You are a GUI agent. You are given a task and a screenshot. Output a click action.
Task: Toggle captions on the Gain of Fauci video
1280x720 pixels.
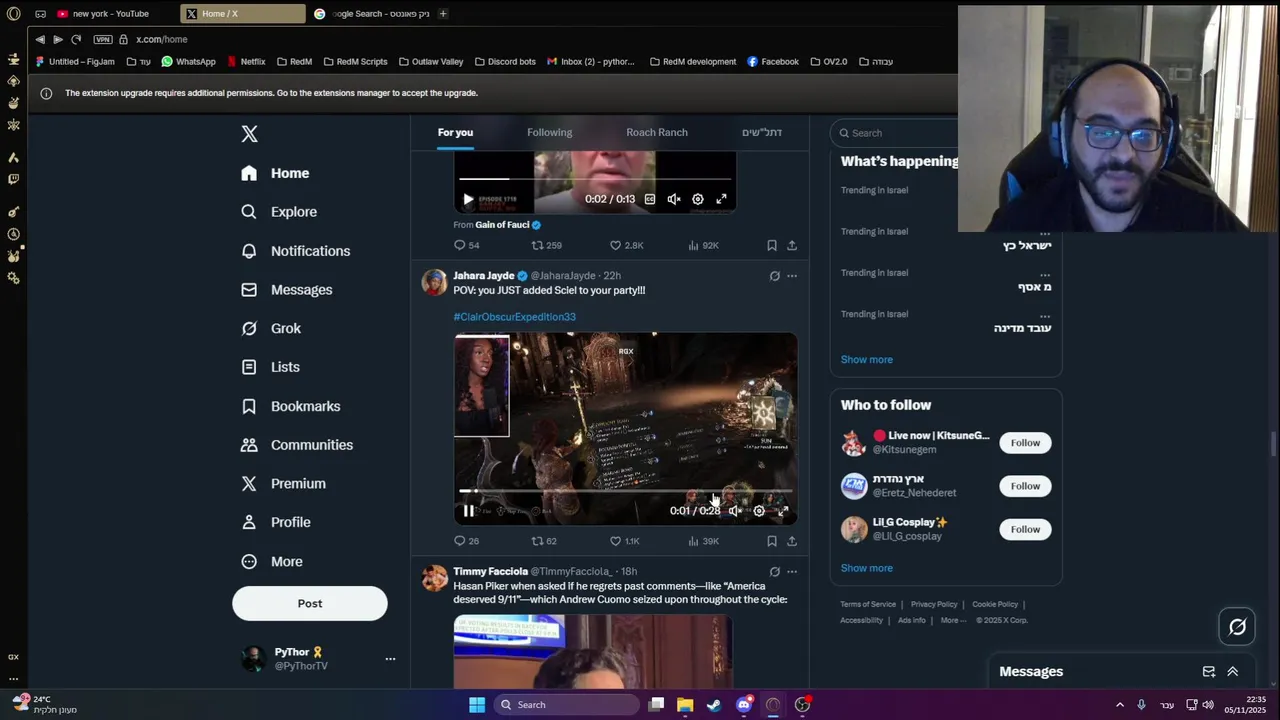click(x=650, y=199)
